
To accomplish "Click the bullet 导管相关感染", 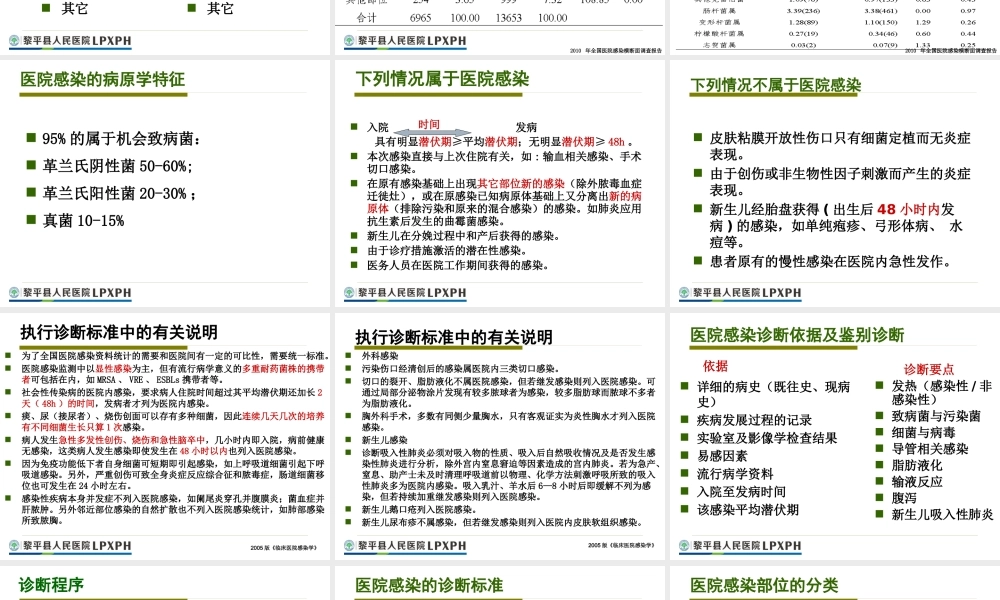I will [x=929, y=449].
